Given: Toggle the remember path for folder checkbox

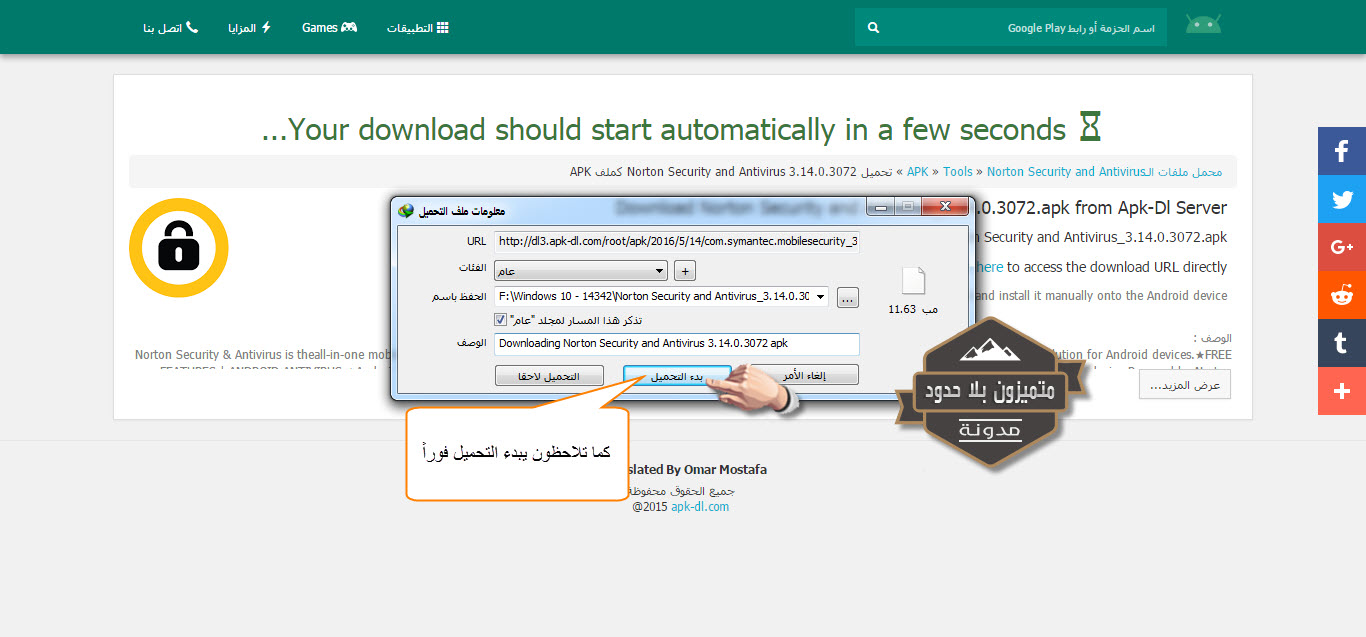Looking at the screenshot, I should point(501,320).
